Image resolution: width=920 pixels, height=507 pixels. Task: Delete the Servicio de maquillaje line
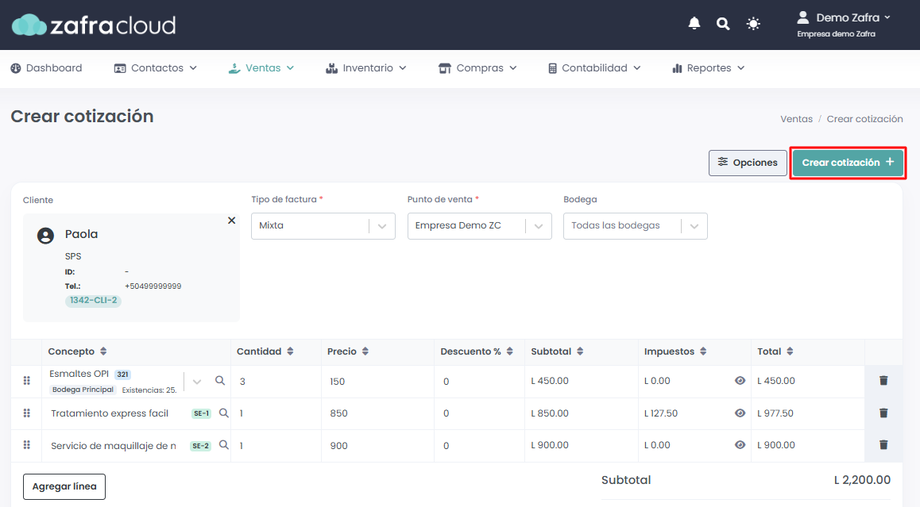[x=883, y=445]
